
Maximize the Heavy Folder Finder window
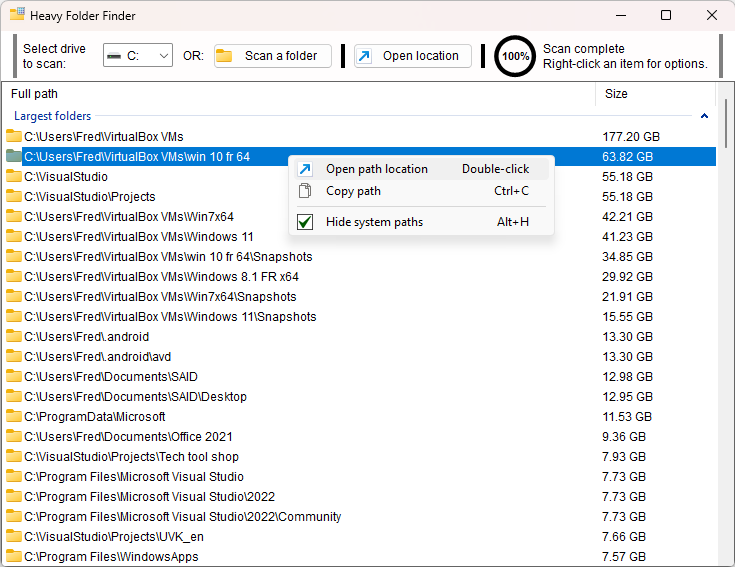tap(666, 15)
